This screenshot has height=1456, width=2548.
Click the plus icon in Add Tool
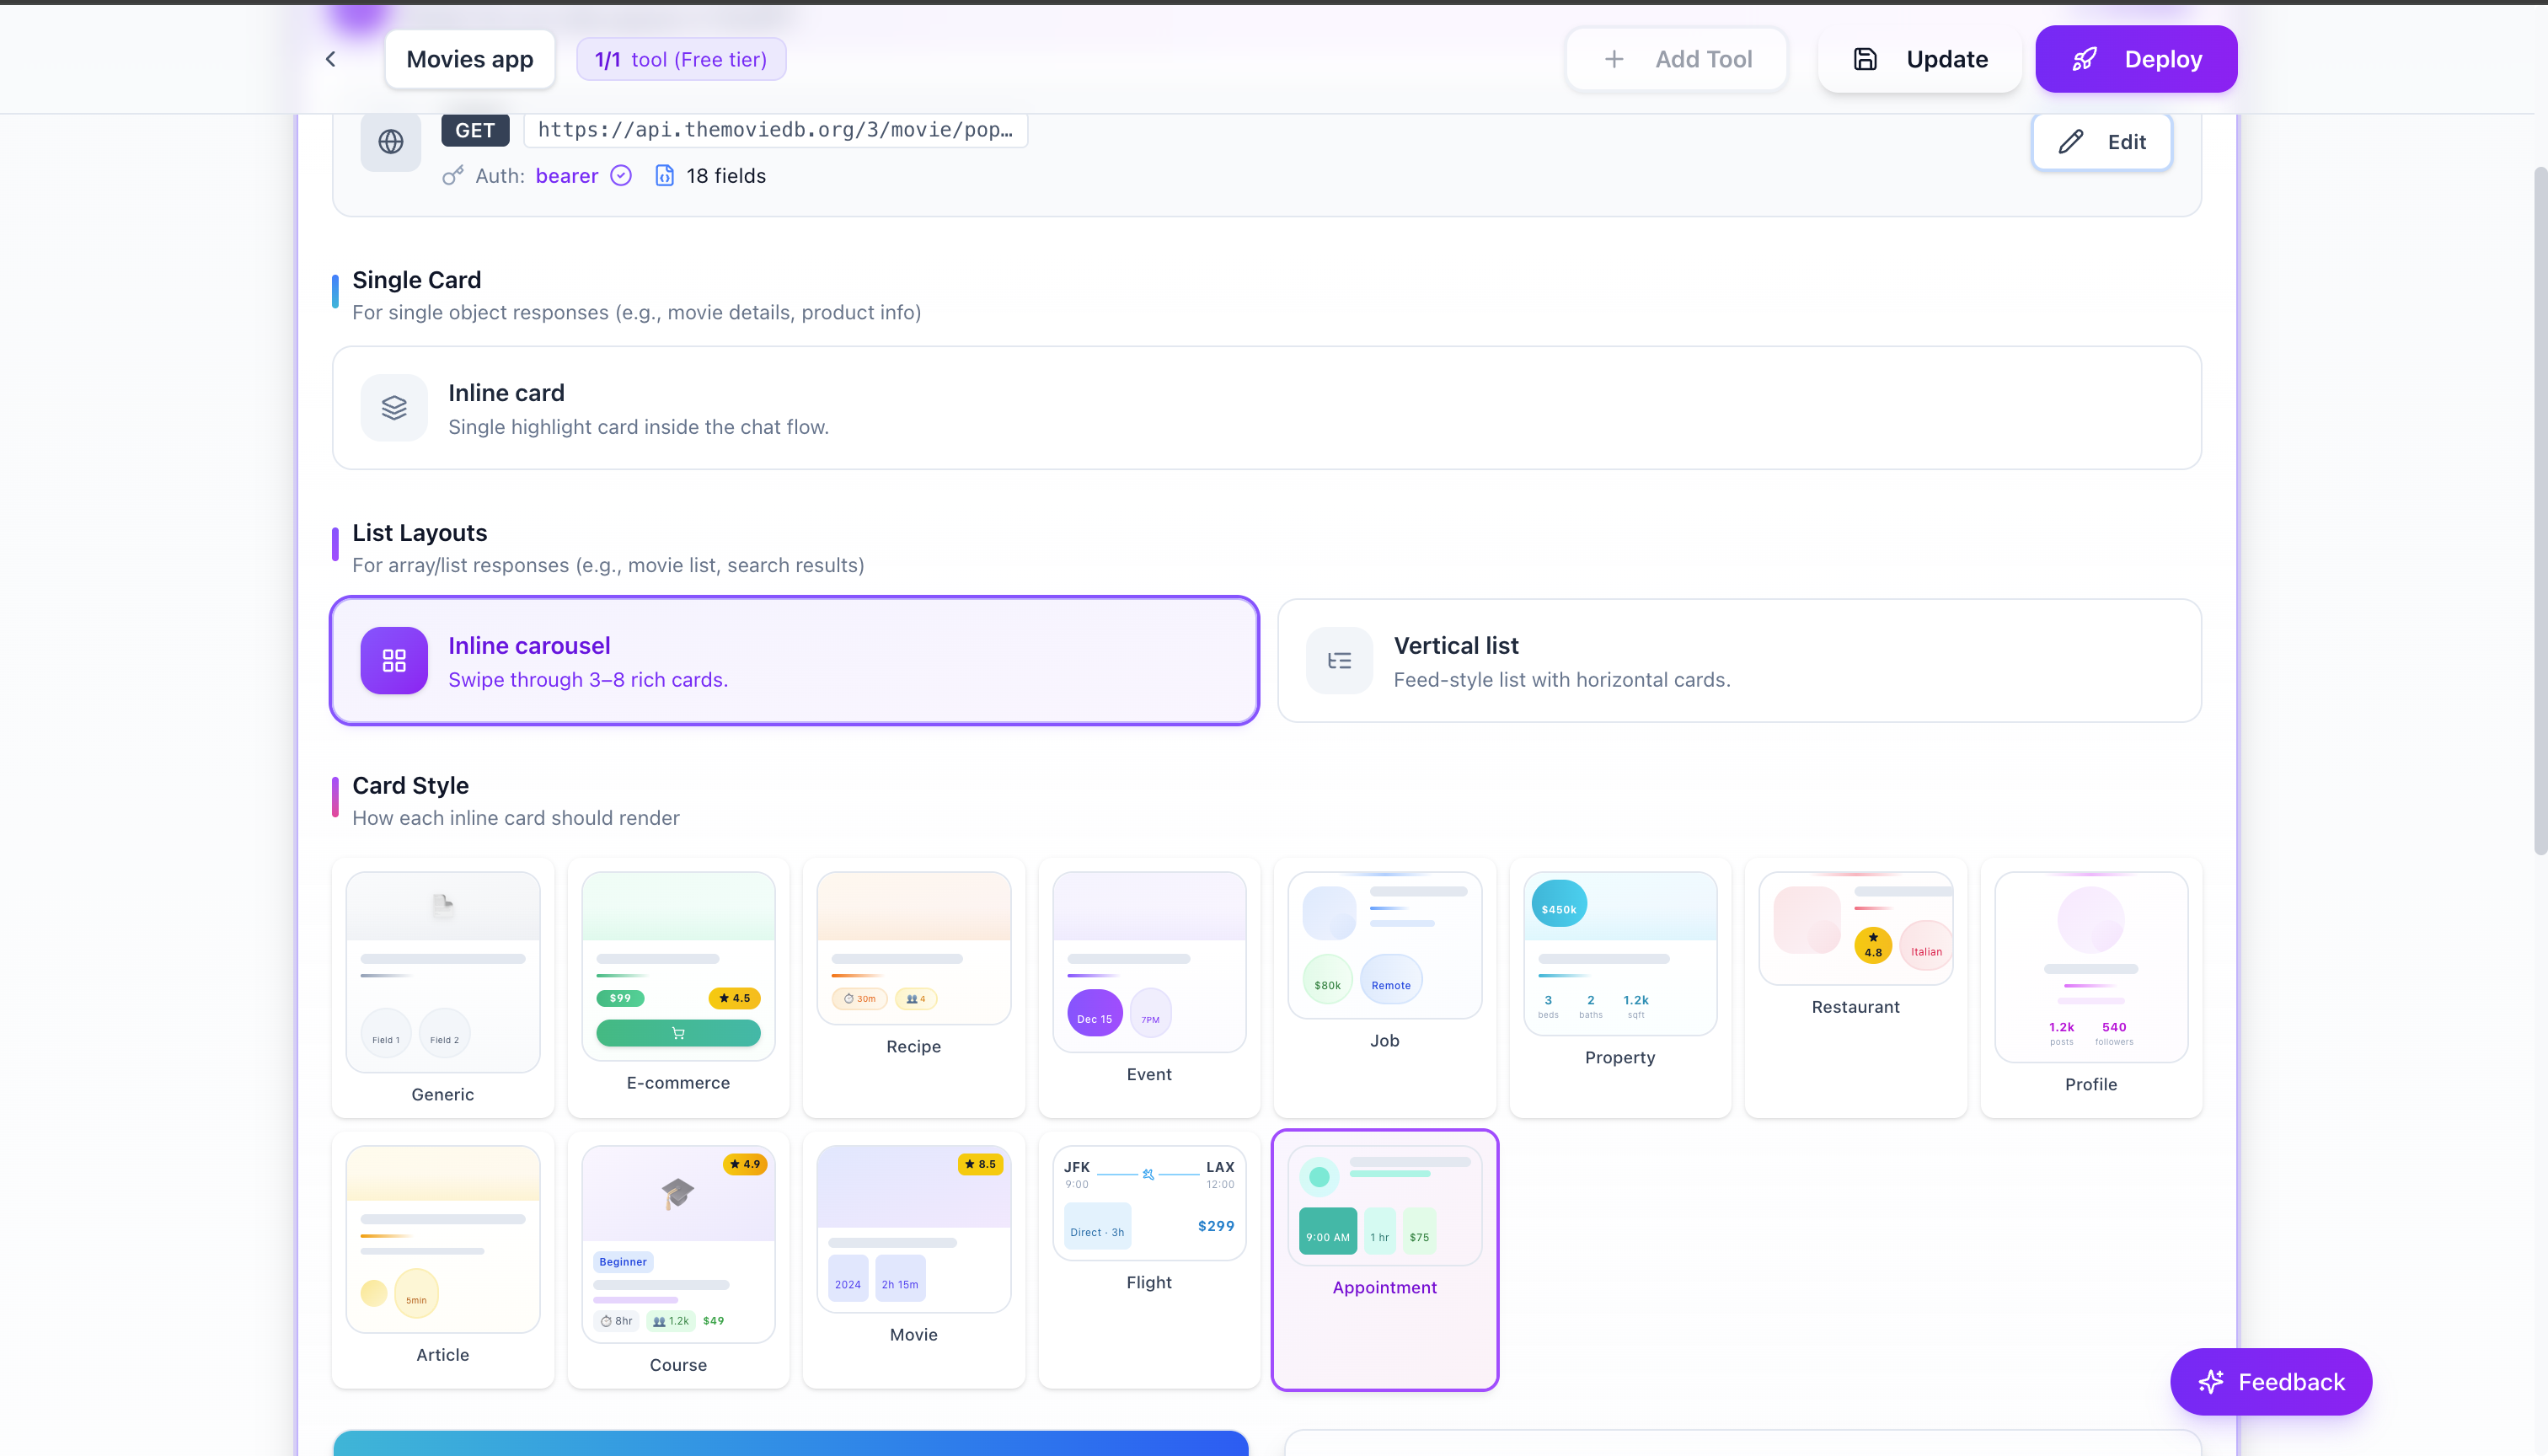pyautogui.click(x=1613, y=59)
